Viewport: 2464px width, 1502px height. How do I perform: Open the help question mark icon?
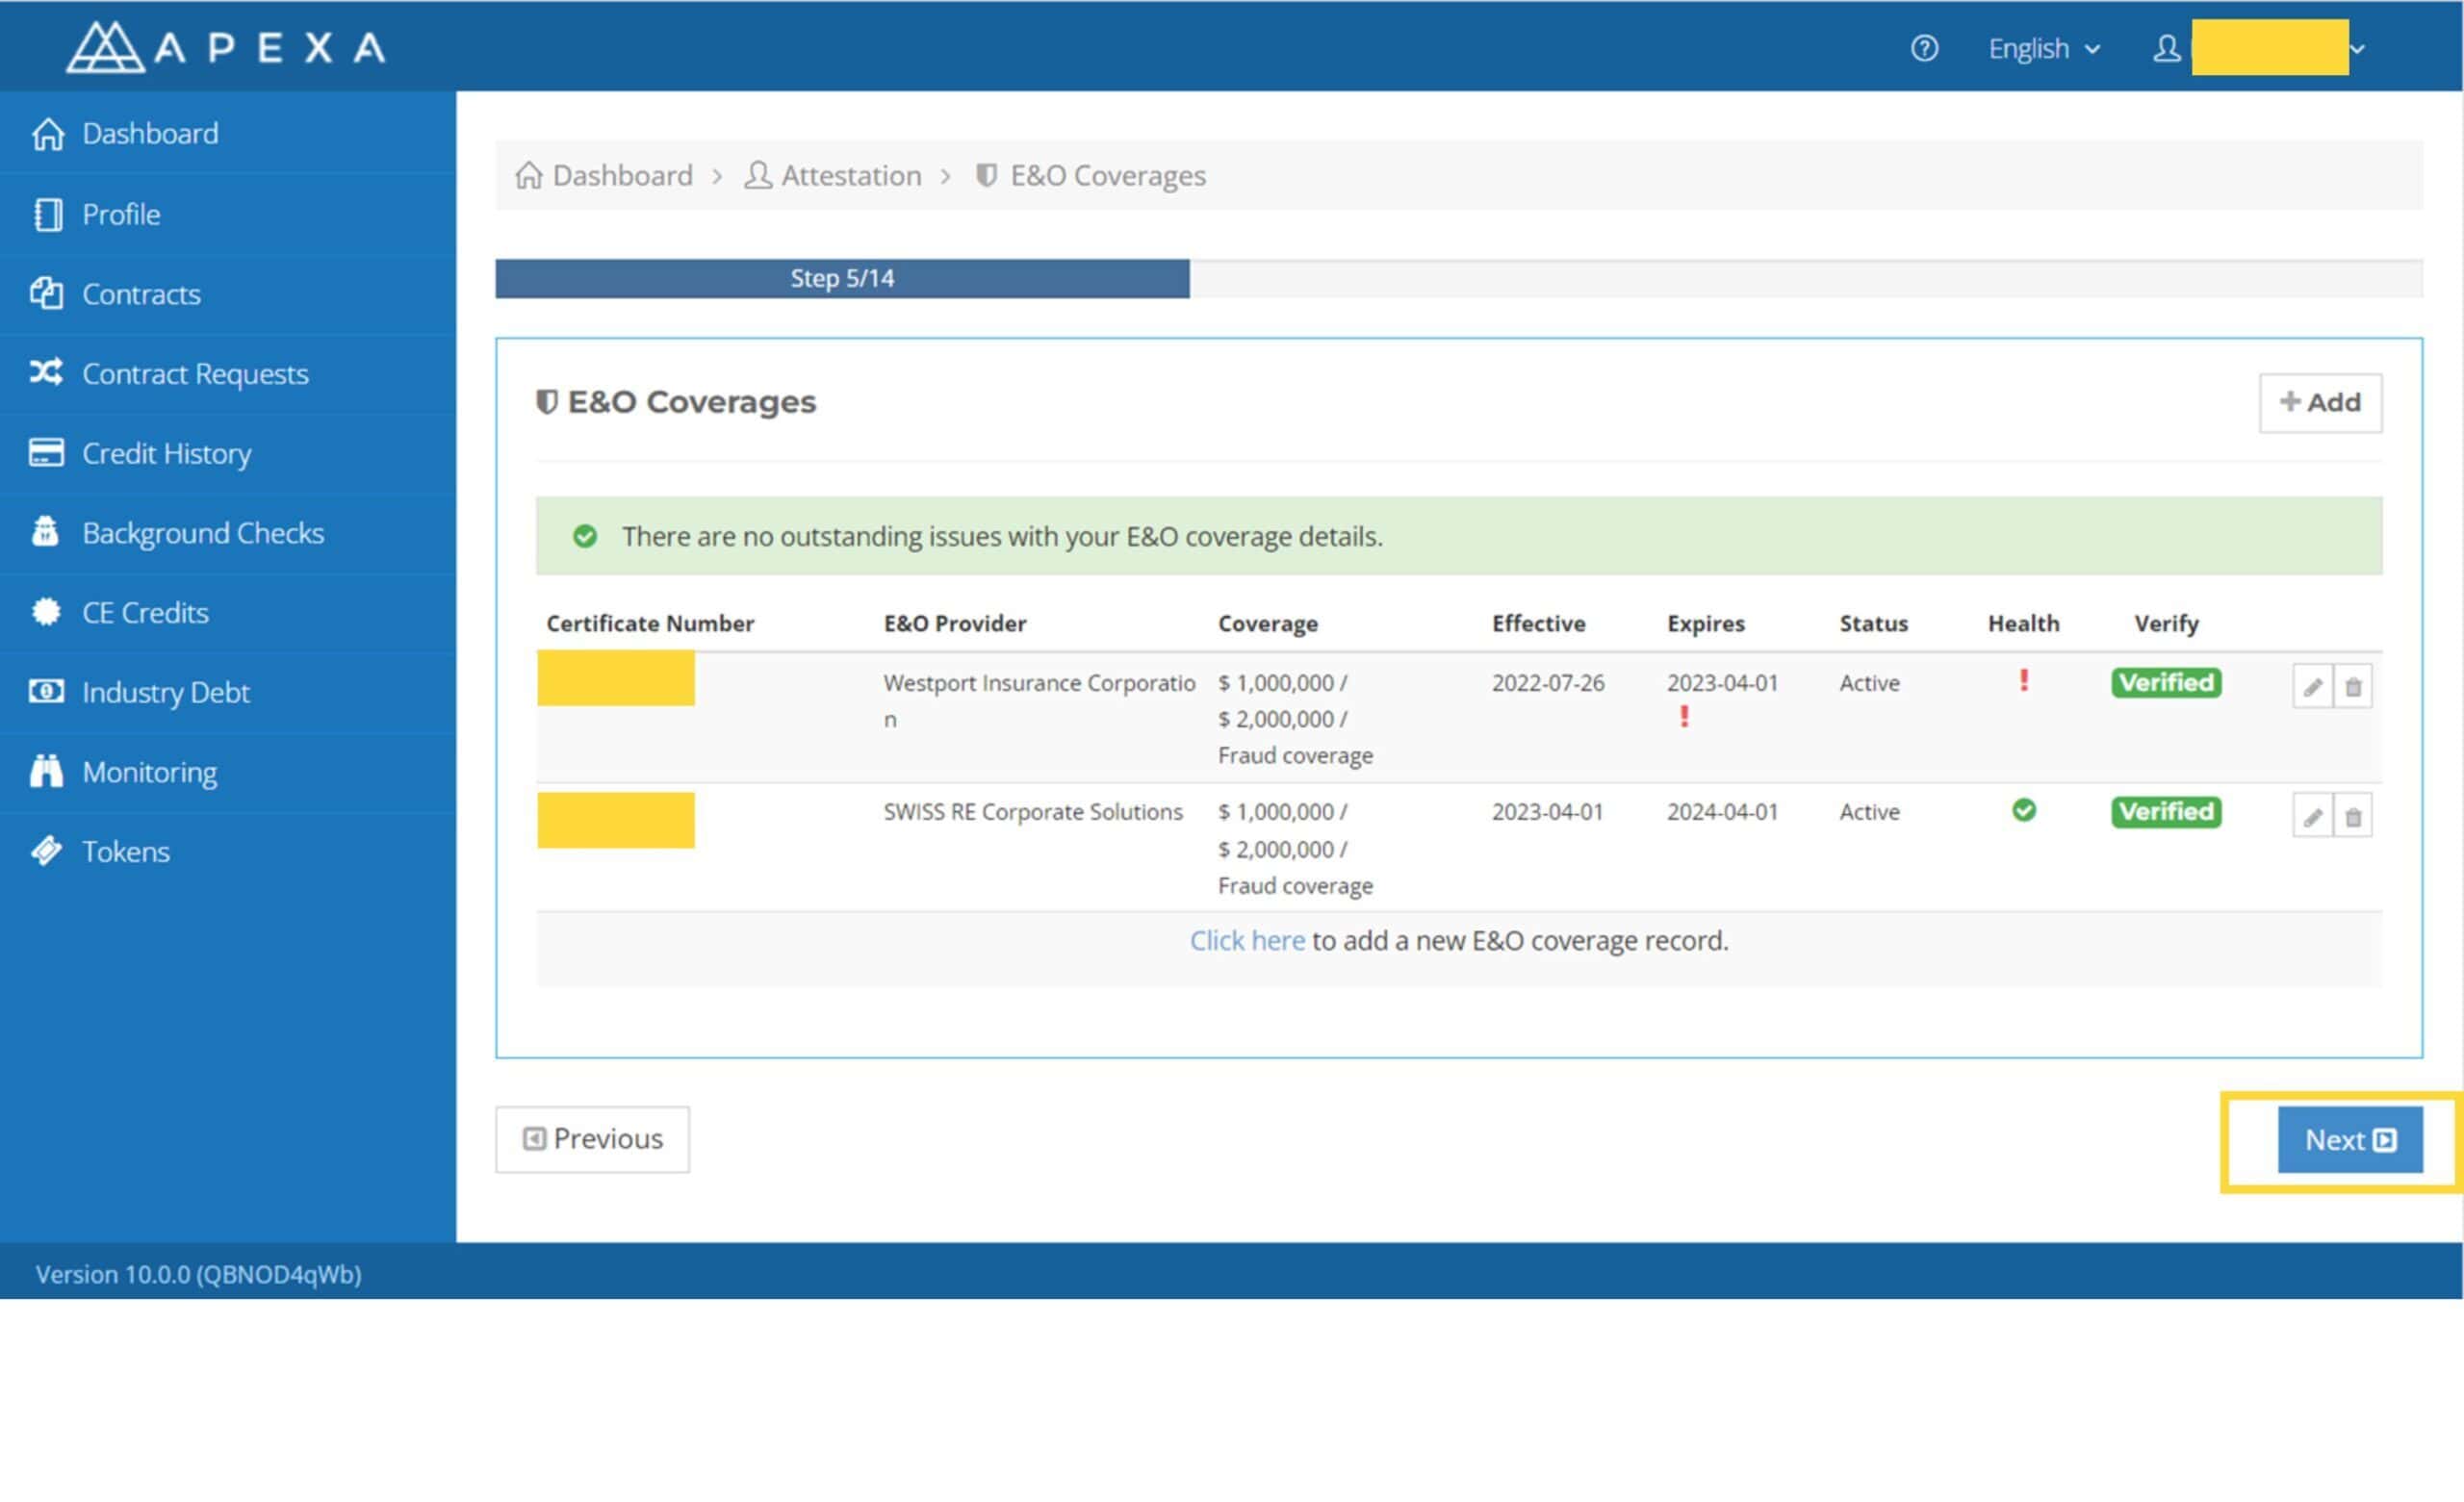[x=1924, y=48]
